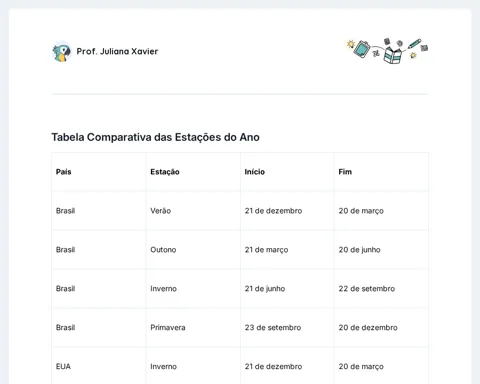Click the 23 de setembro start date
Image resolution: width=480 pixels, height=384 pixels.
(x=273, y=327)
